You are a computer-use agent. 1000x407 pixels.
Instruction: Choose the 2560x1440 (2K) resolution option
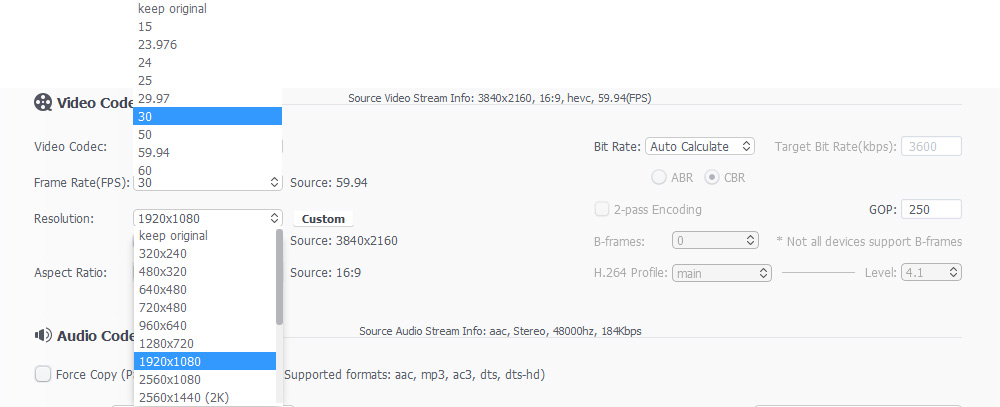pyautogui.click(x=184, y=397)
